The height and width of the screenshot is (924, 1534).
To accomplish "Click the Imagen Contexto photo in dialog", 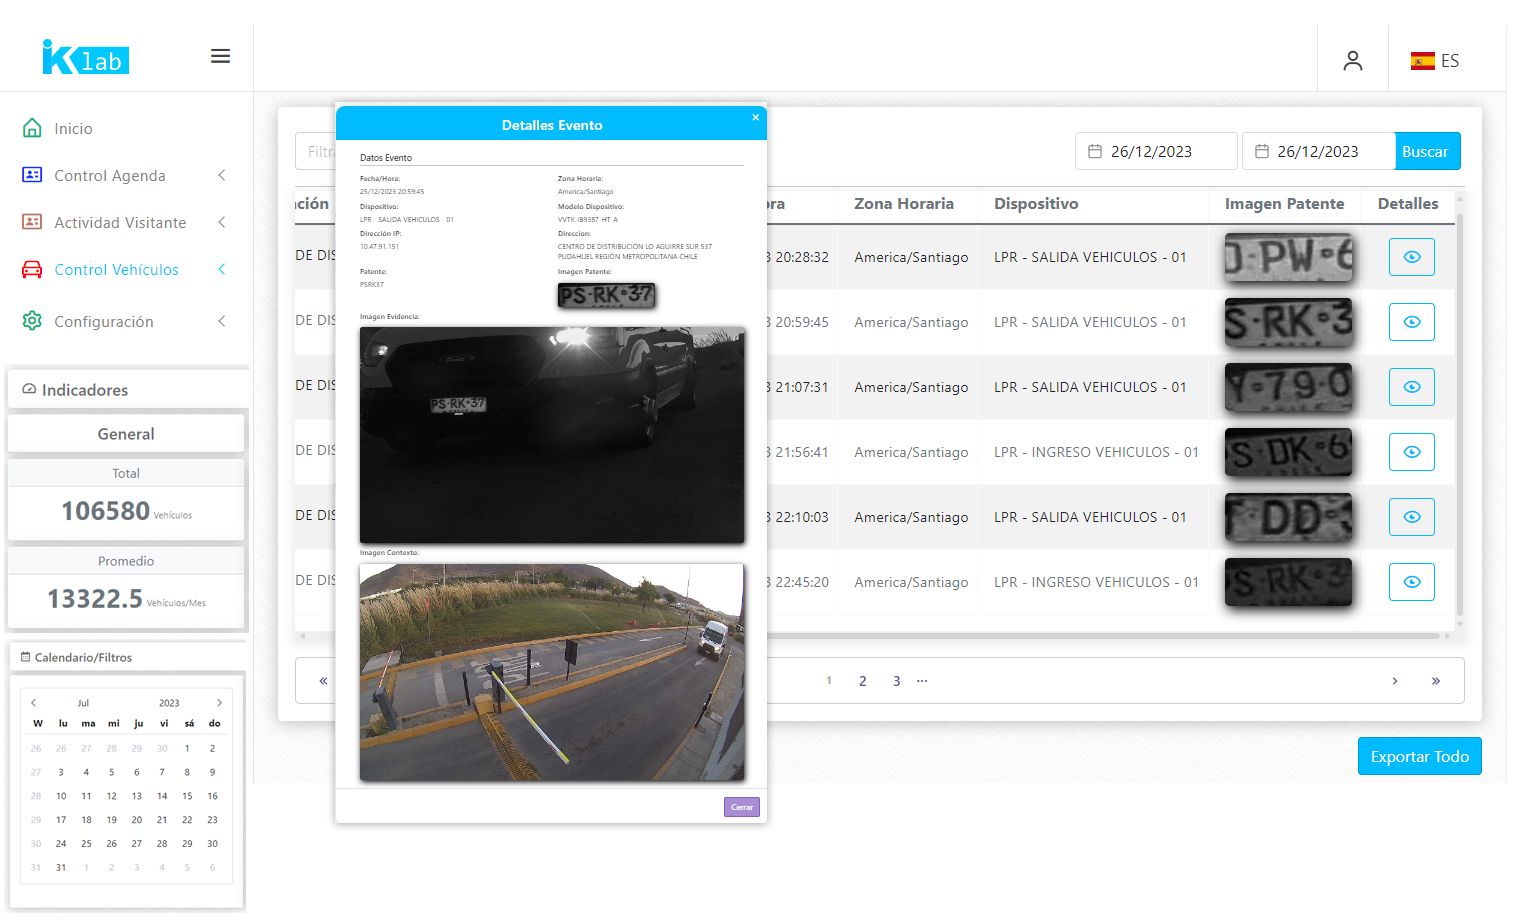I will coord(551,672).
